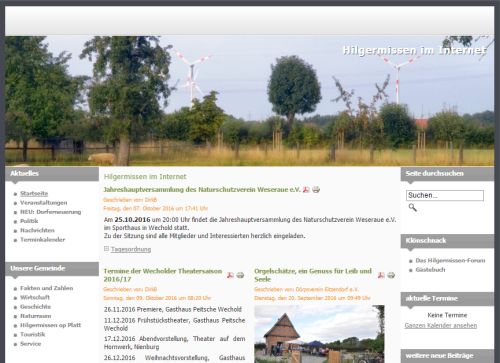The image size is (500, 363).
Task: Open PDF icon for Orgelschätze article
Action: 381,275
